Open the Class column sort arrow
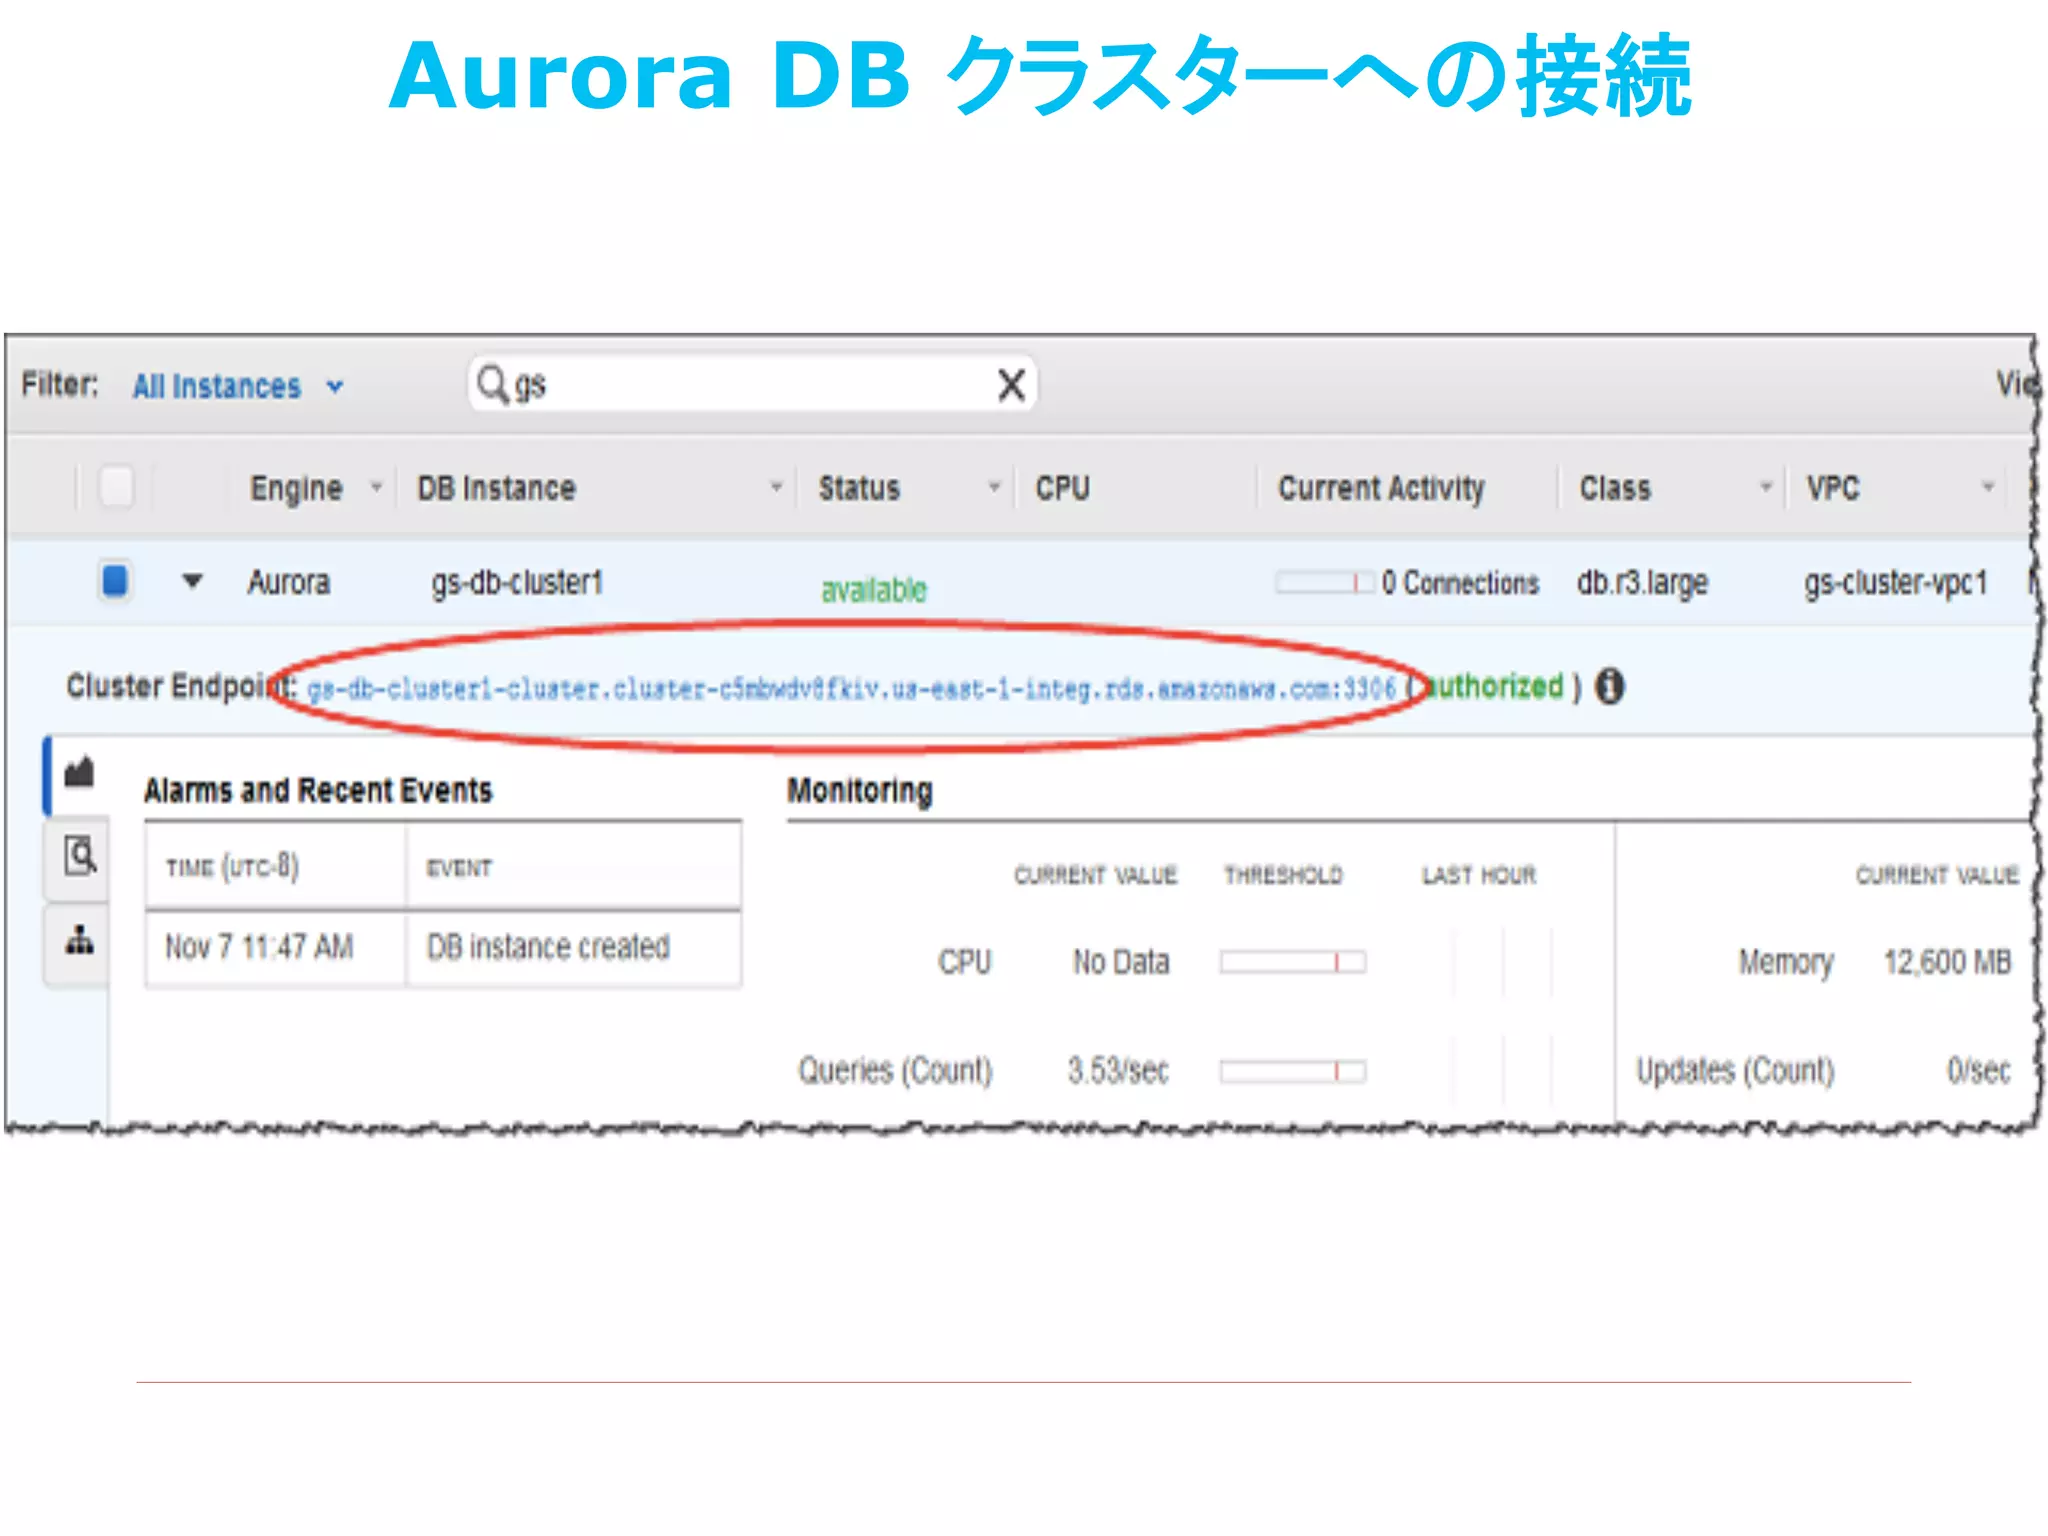Image resolution: width=2048 pixels, height=1536 pixels. coord(1766,487)
